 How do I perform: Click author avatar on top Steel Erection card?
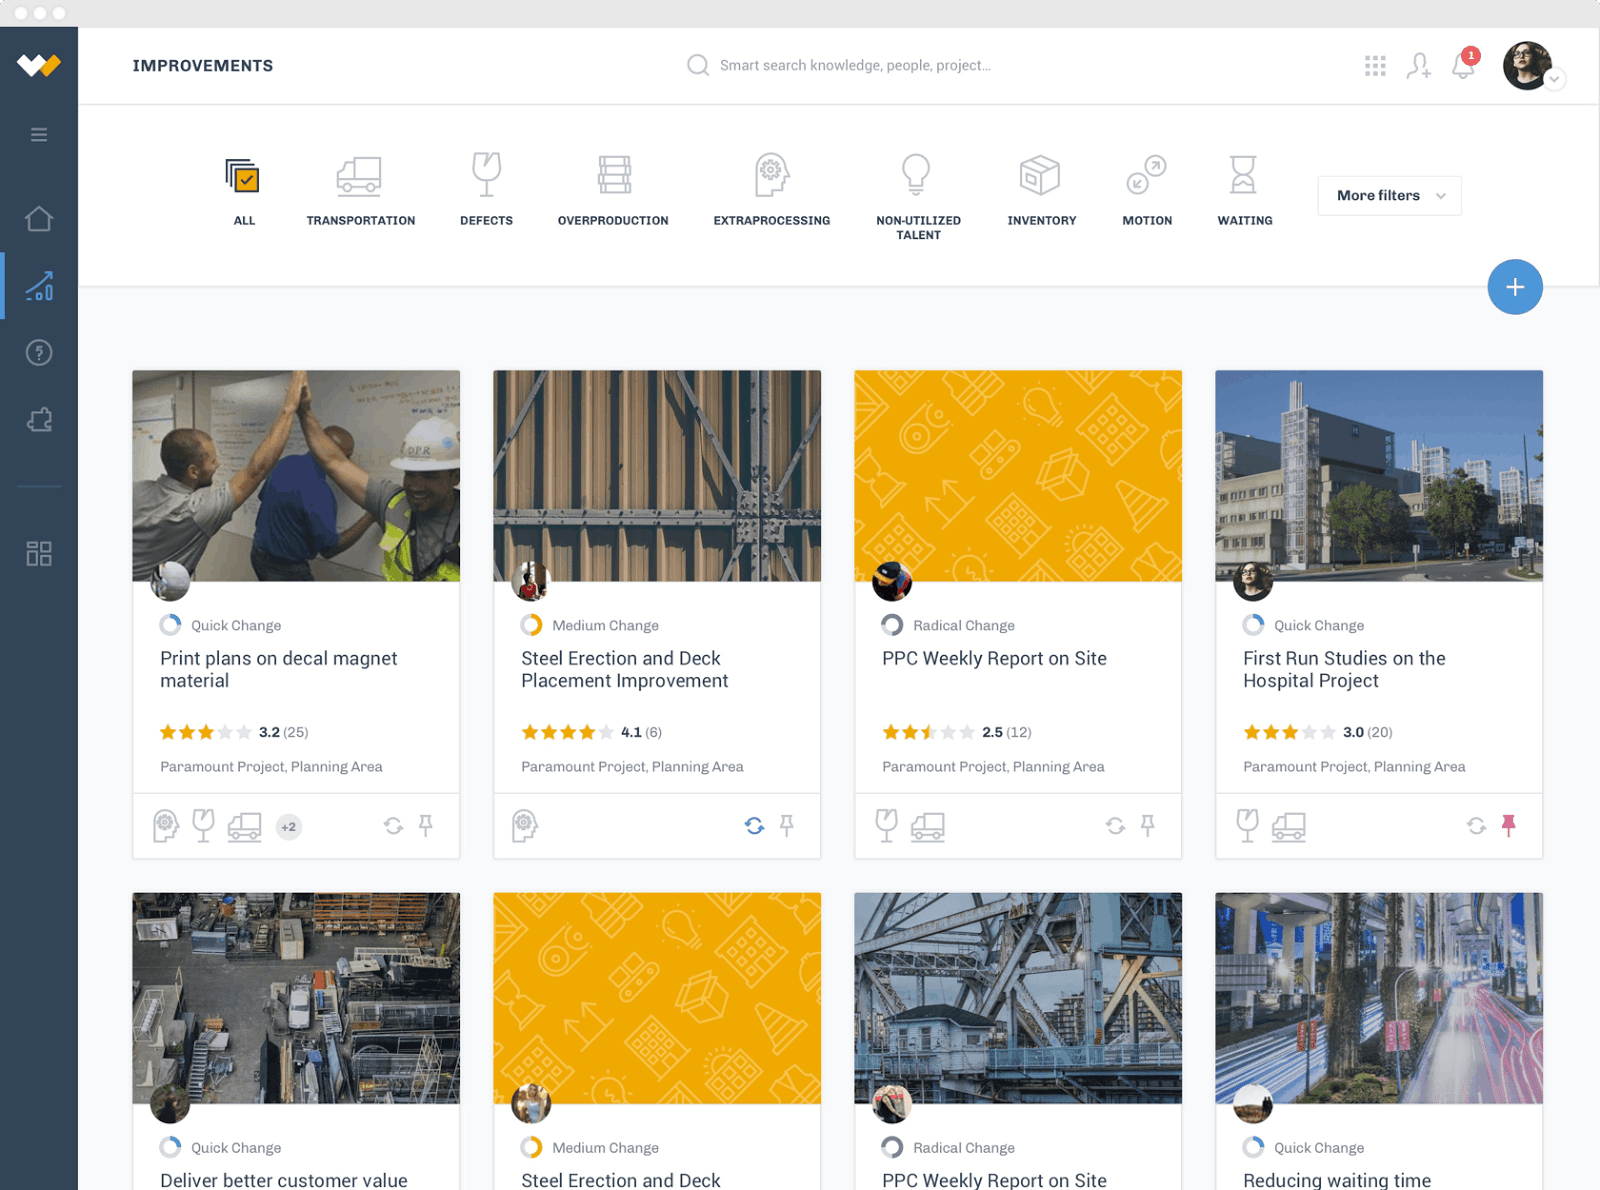click(x=531, y=581)
